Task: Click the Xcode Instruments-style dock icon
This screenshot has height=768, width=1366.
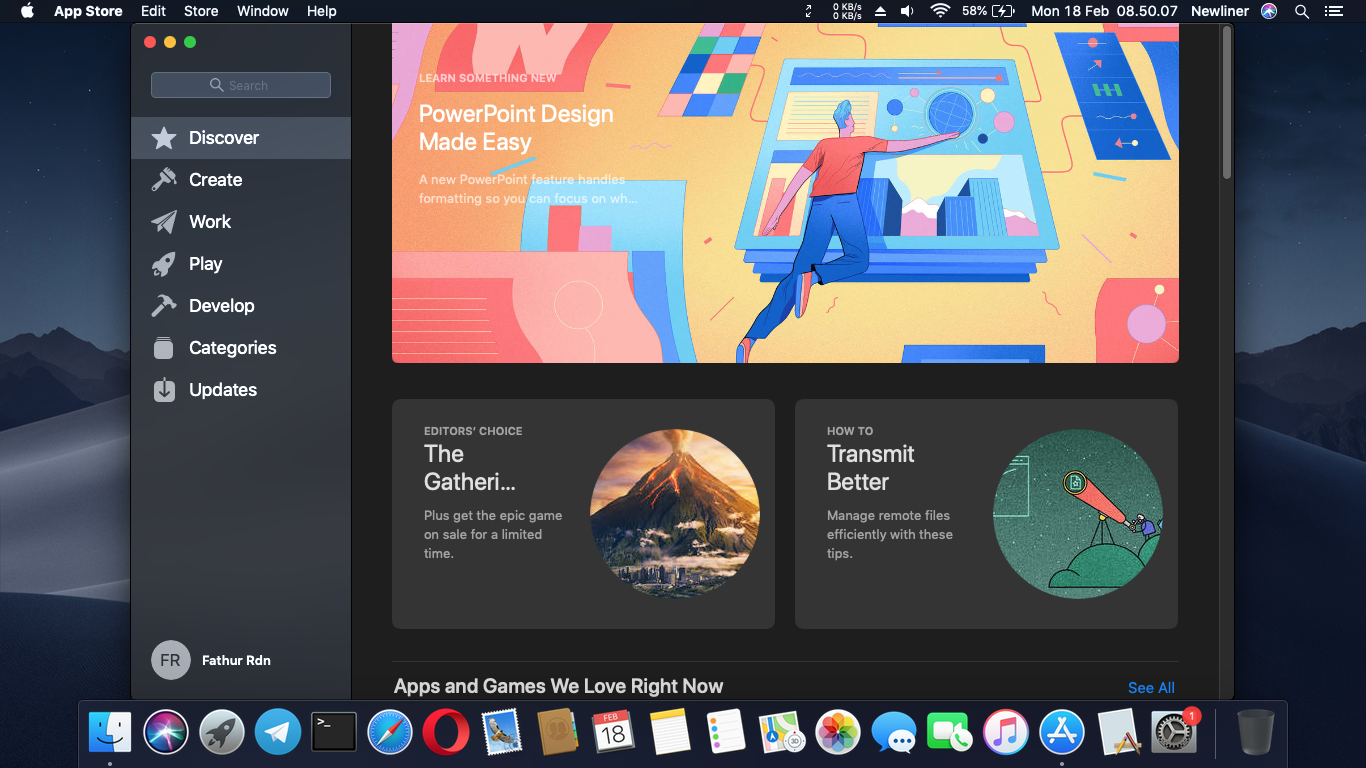Action: click(1118, 732)
